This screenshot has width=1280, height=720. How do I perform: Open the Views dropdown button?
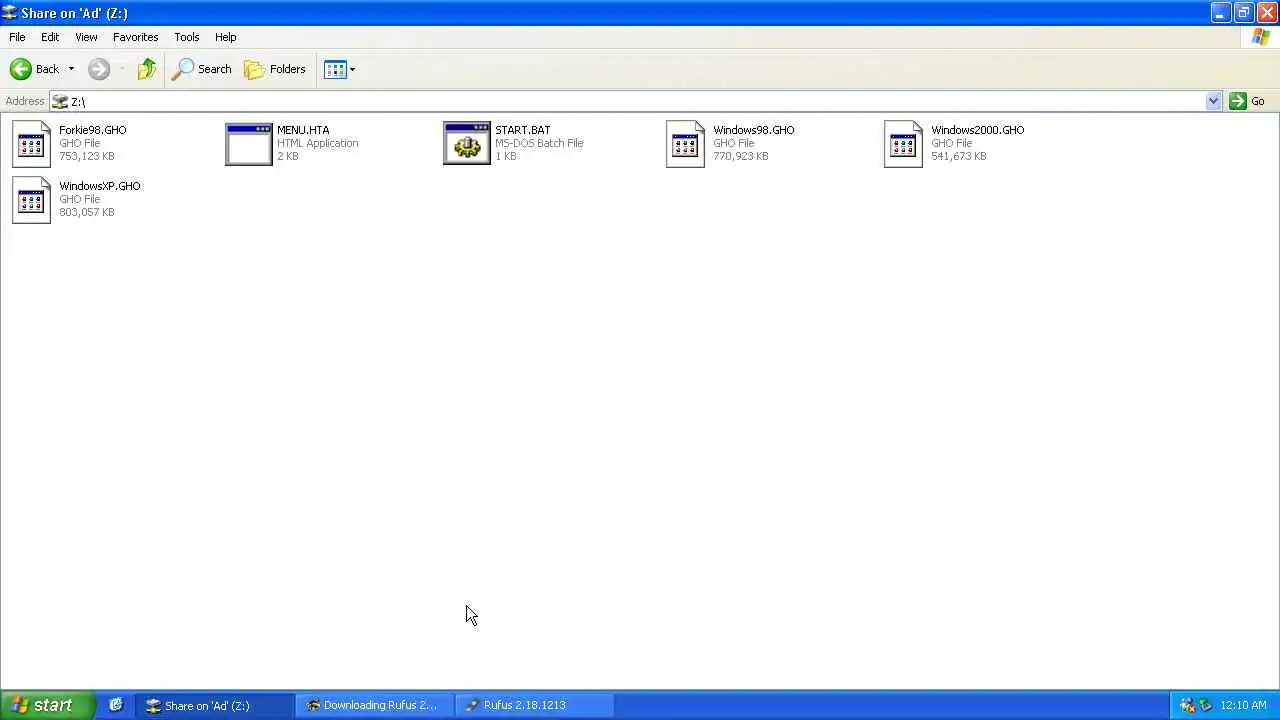pos(340,69)
